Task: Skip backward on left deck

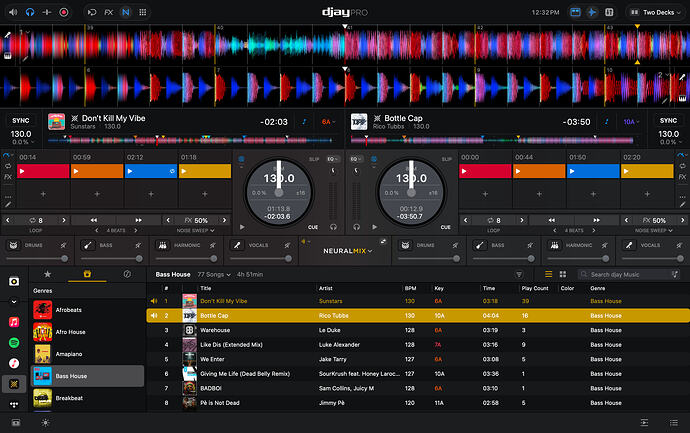Action: point(94,220)
